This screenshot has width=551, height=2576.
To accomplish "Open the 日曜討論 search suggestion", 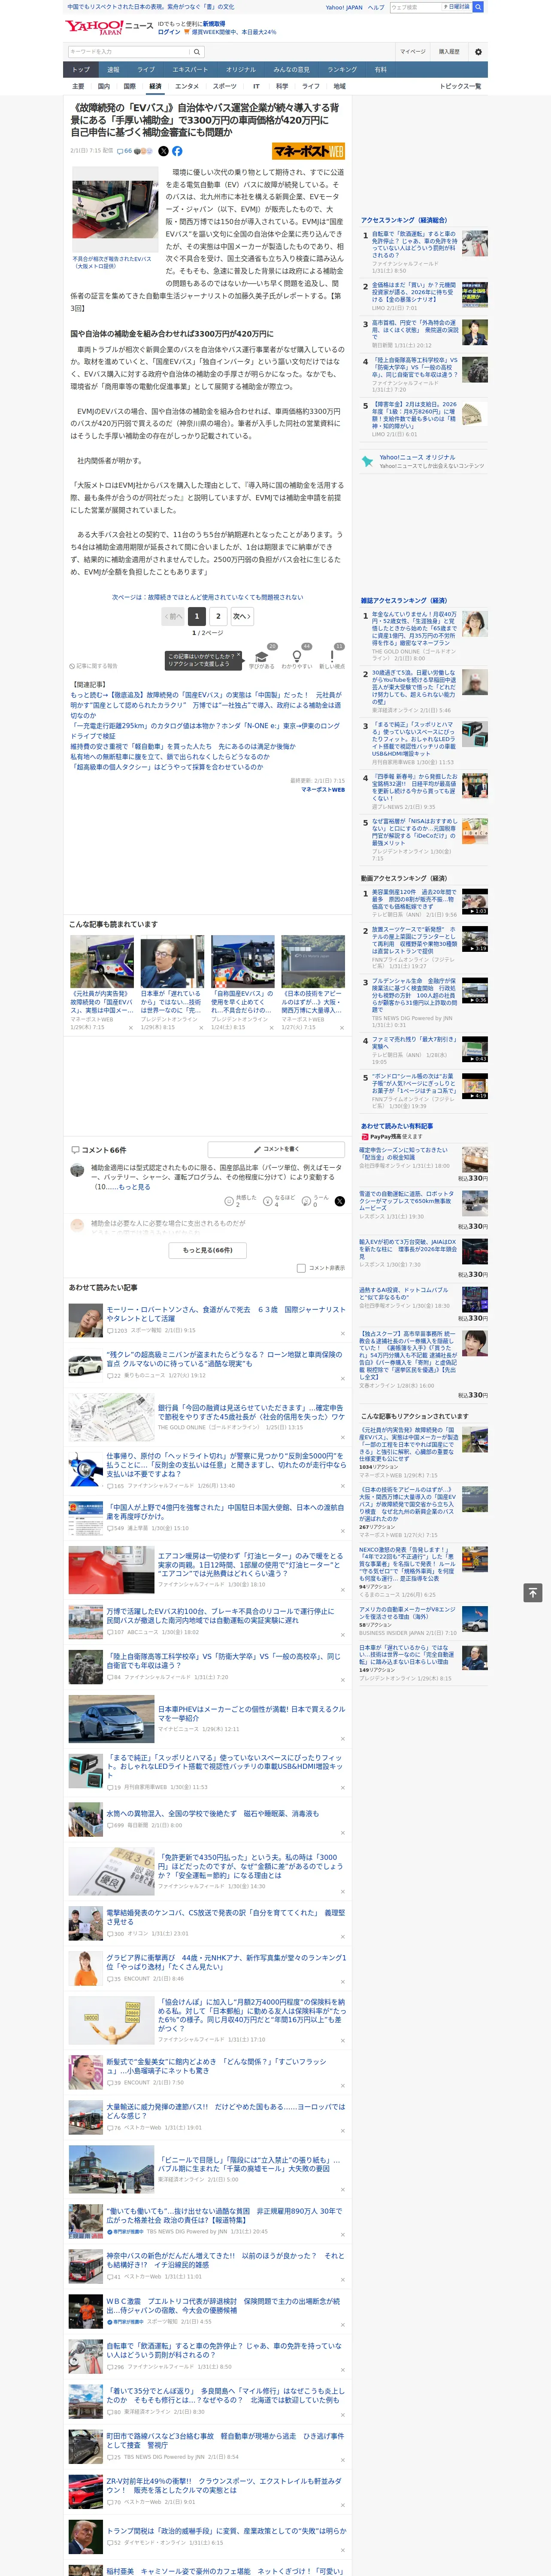I will [456, 7].
